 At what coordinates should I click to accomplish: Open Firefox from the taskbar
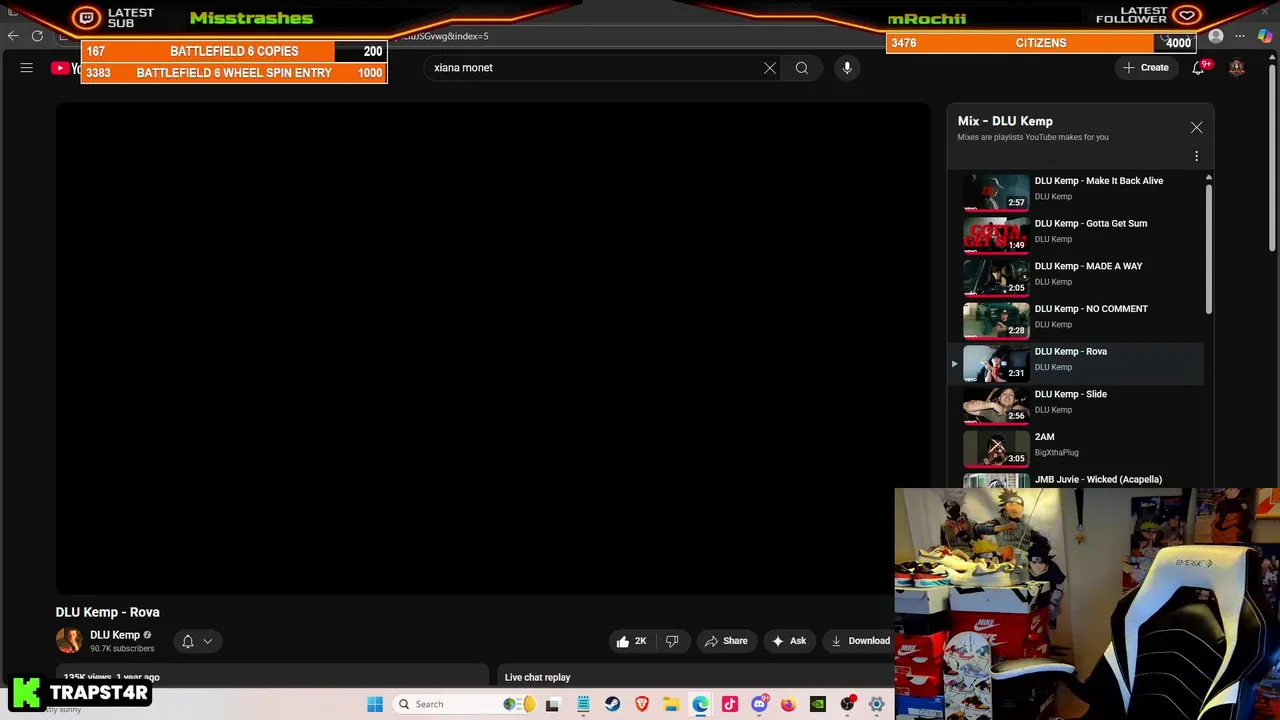click(x=789, y=704)
